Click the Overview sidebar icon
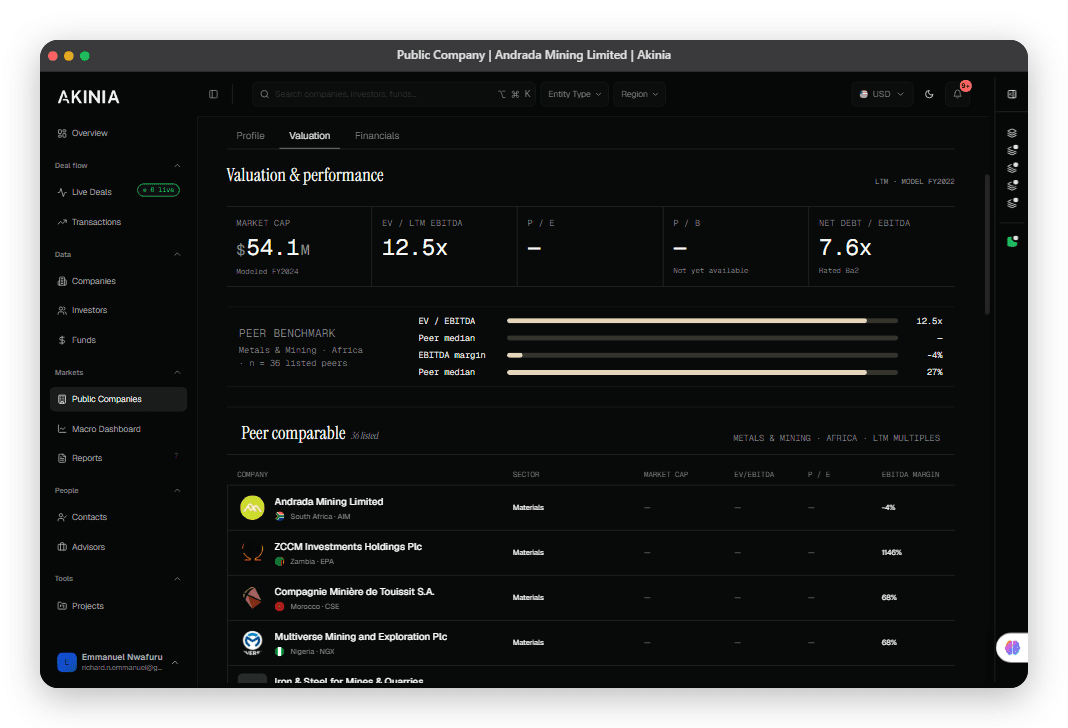The image size is (1068, 728). [x=62, y=133]
